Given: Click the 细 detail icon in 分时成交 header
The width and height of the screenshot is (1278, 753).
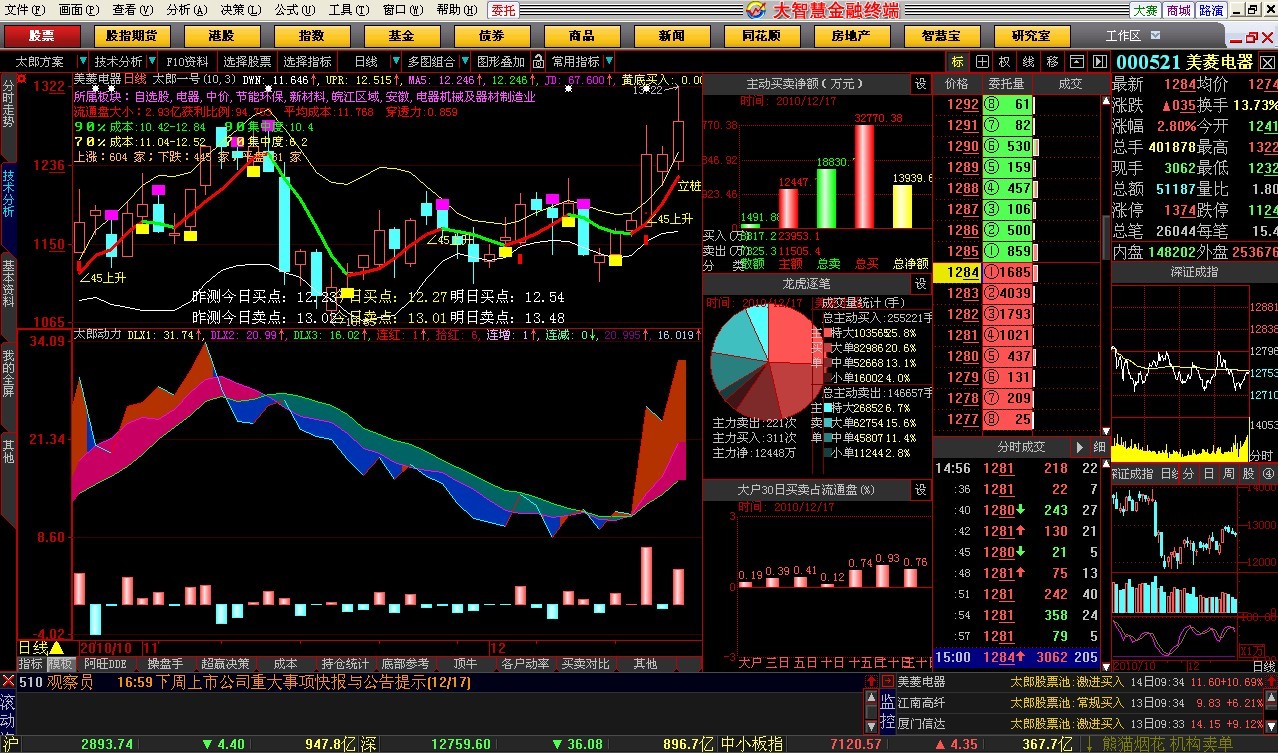Looking at the screenshot, I should point(1099,447).
